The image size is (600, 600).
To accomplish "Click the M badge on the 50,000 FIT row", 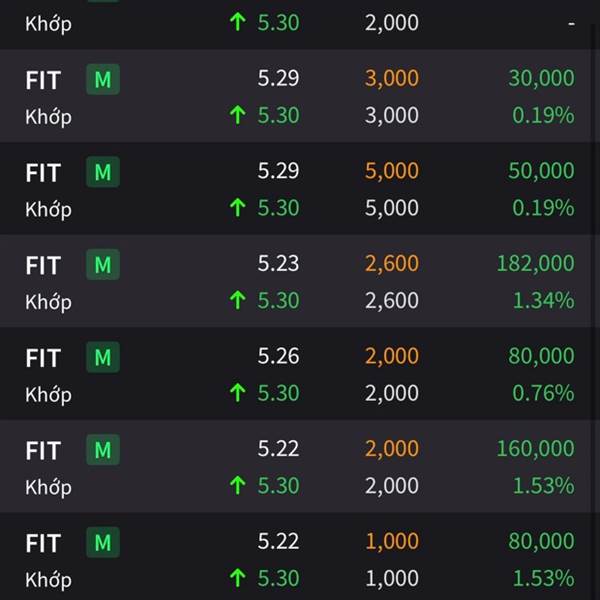I will [103, 172].
